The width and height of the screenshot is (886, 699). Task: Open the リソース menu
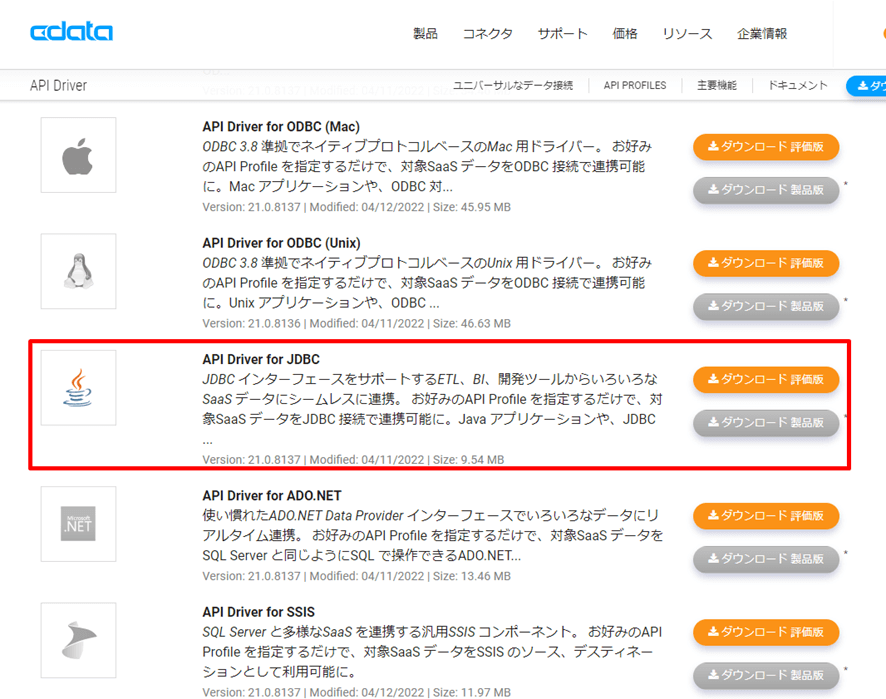pos(687,34)
